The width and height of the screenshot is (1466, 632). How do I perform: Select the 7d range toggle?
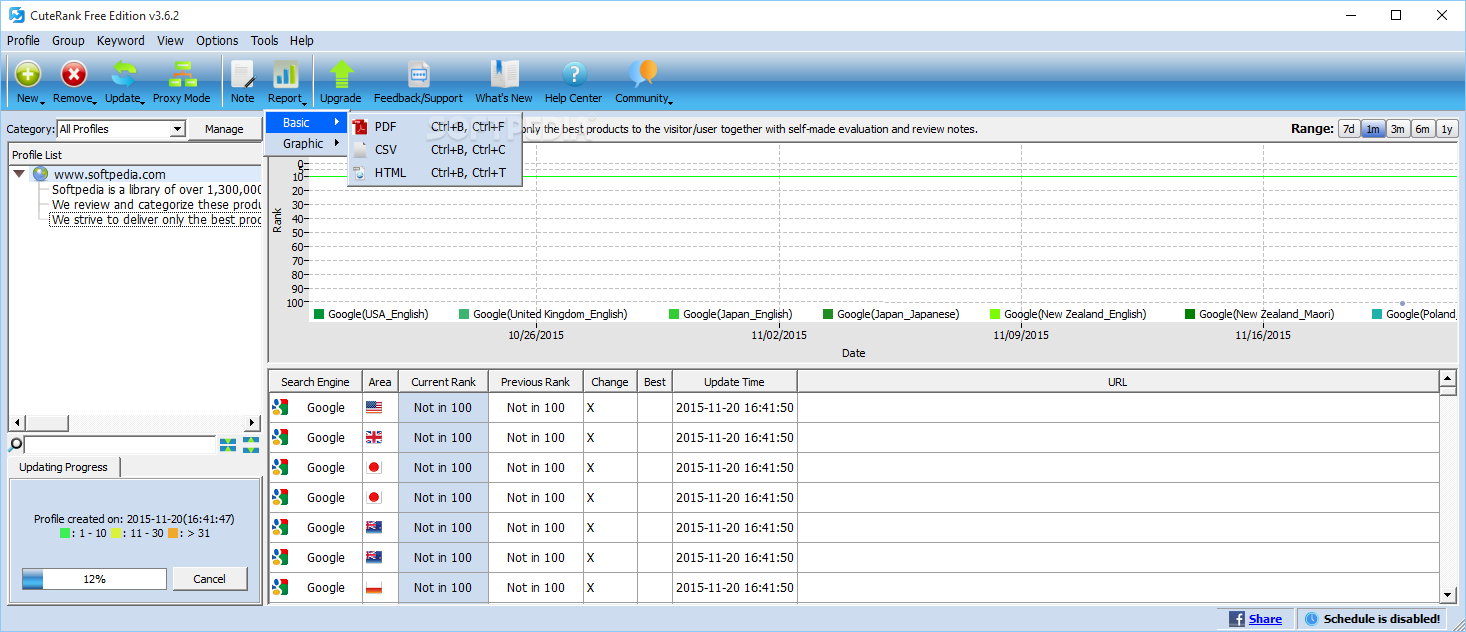click(1349, 129)
